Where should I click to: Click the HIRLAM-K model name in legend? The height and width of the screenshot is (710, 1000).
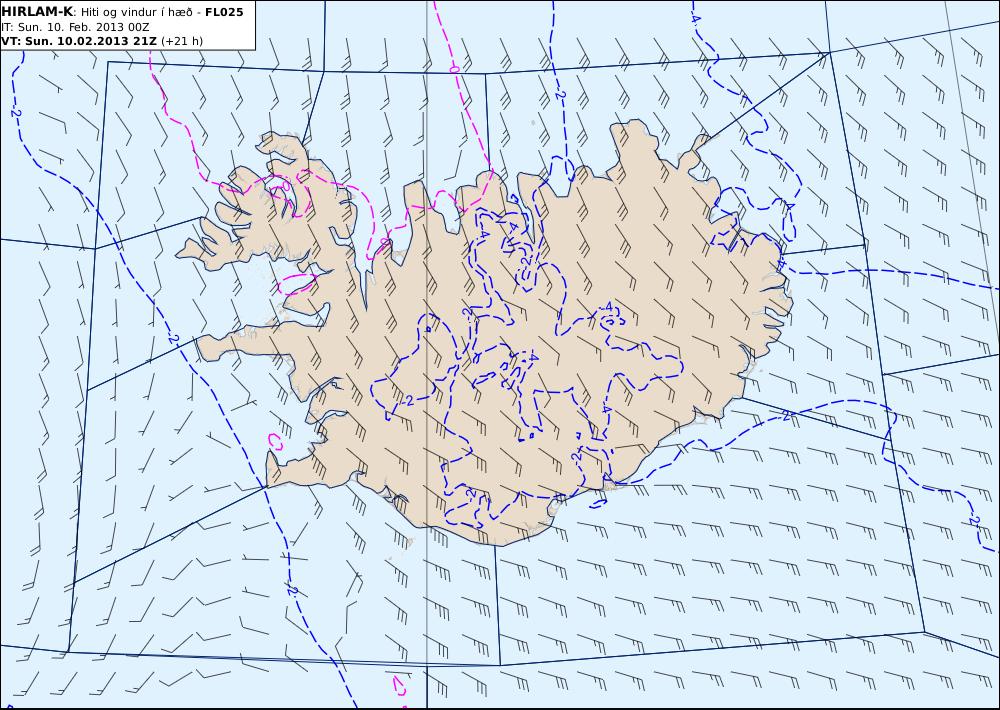click(38, 12)
